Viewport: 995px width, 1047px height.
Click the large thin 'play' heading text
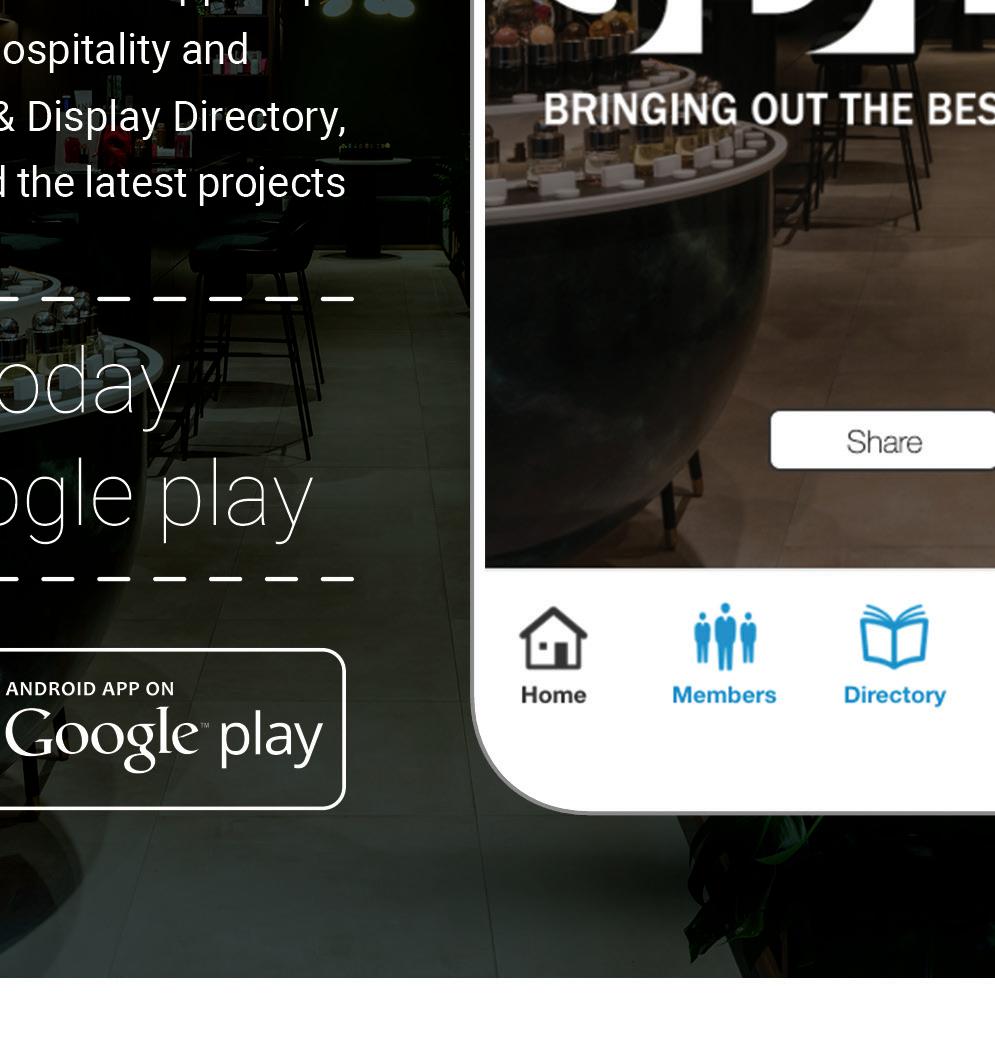(236, 499)
